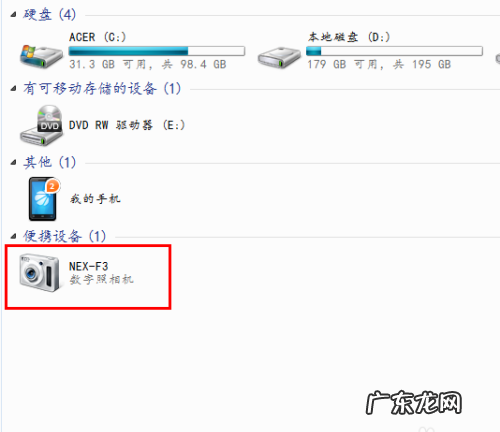Click the C: drive capacity bar
The image size is (500, 432).
pyautogui.click(x=157, y=51)
